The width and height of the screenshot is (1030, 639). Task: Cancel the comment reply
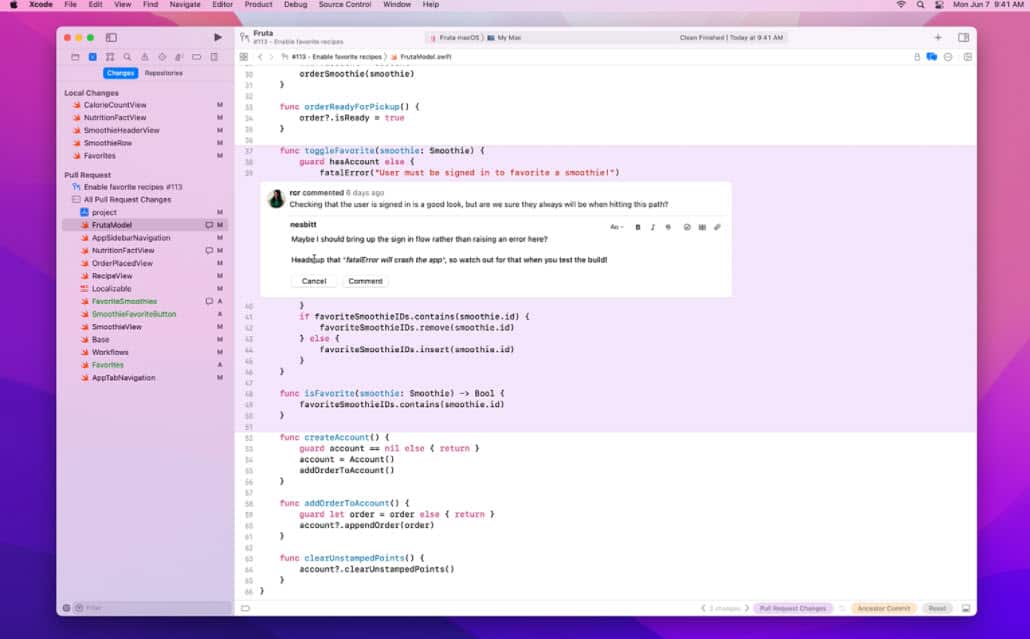tap(314, 281)
